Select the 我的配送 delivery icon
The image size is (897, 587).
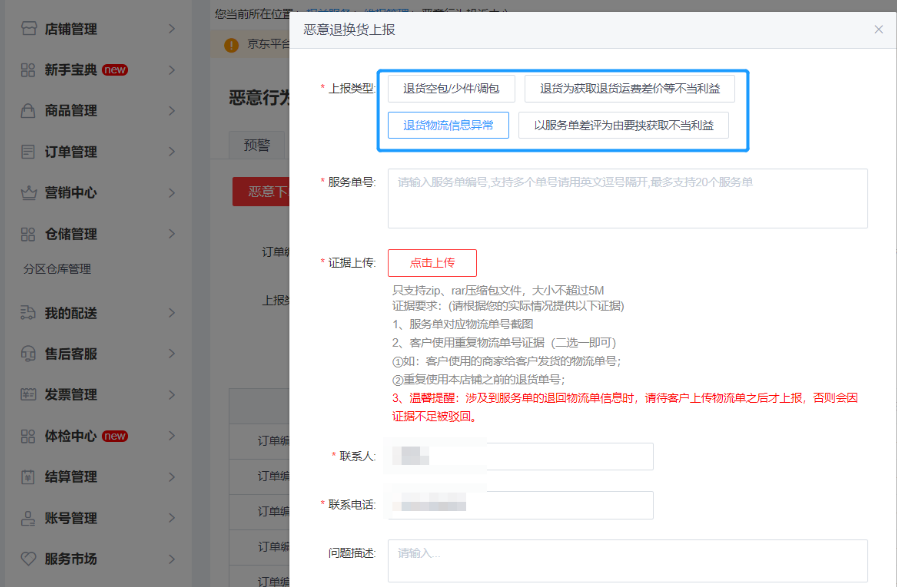(x=29, y=312)
